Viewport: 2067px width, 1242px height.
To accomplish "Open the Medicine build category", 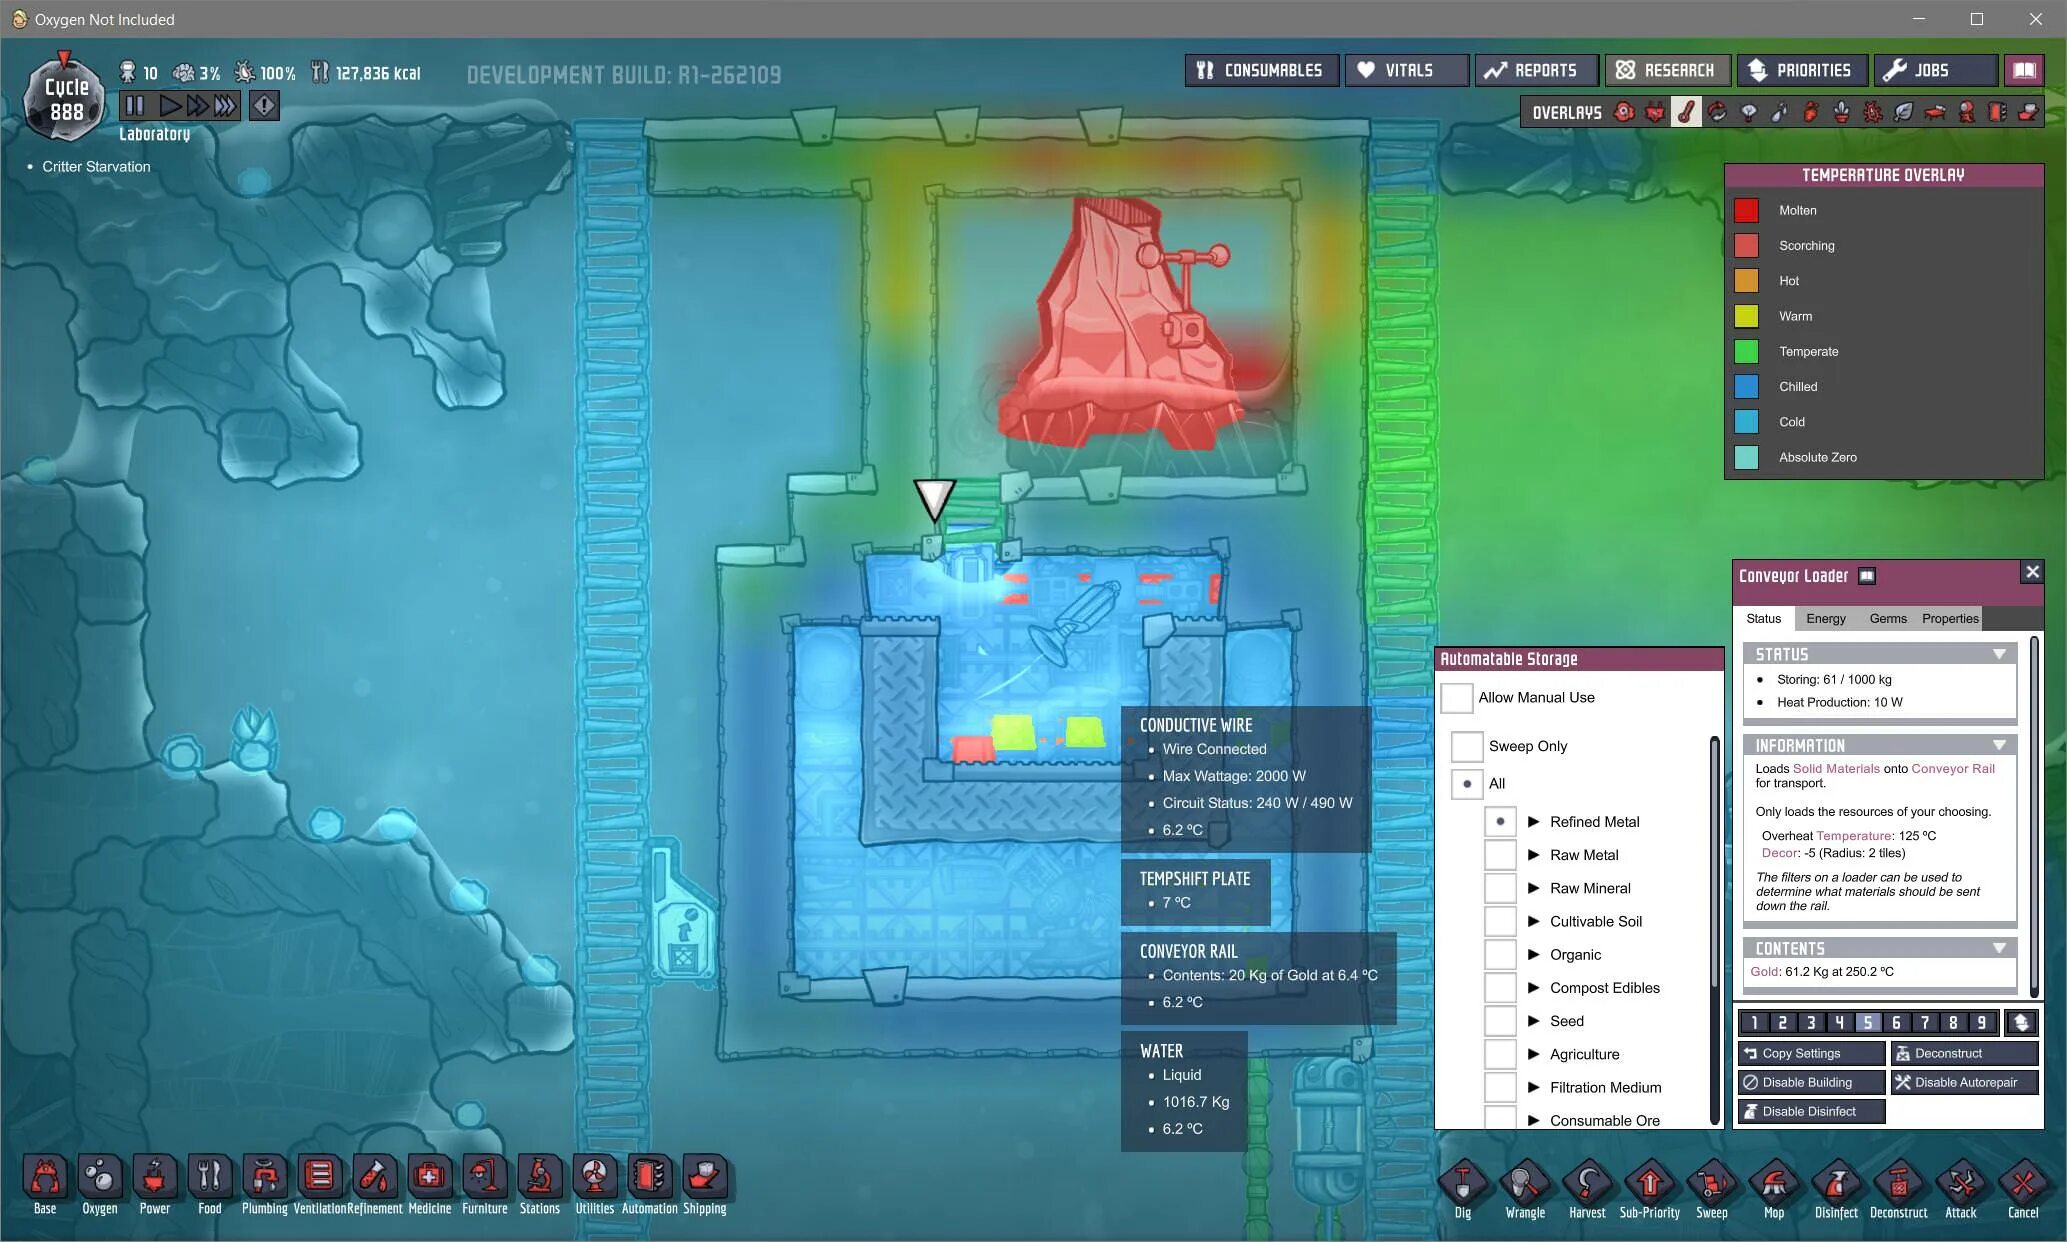I will [x=430, y=1177].
